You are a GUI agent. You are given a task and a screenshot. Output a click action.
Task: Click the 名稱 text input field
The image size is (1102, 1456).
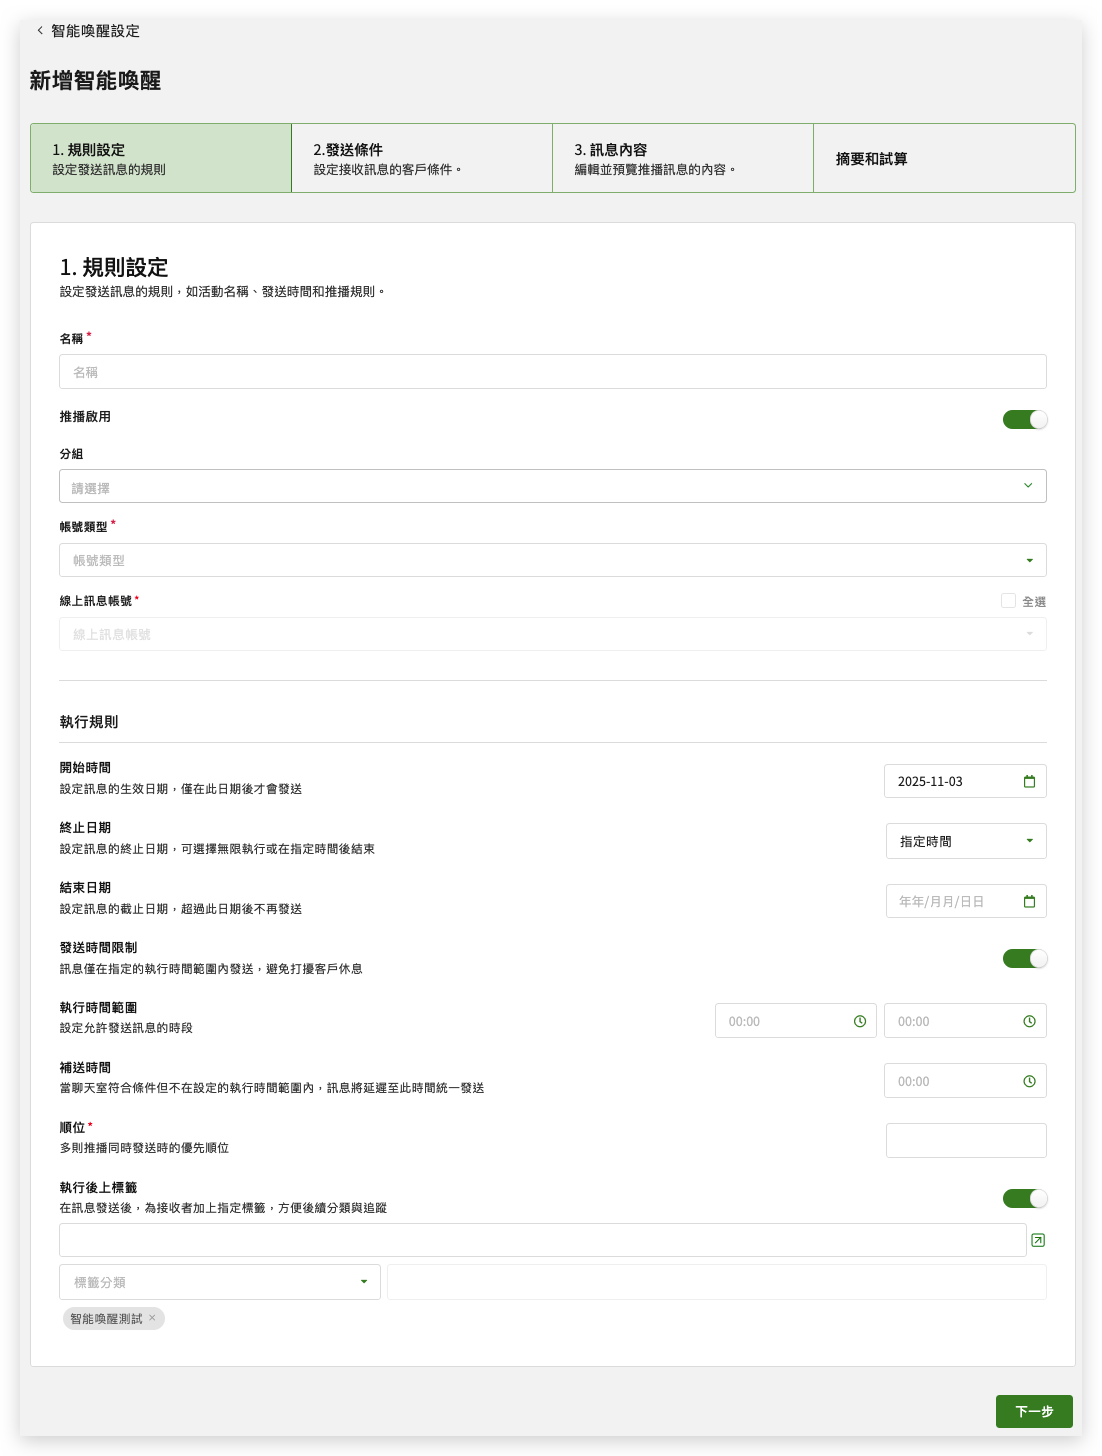pyautogui.click(x=552, y=372)
